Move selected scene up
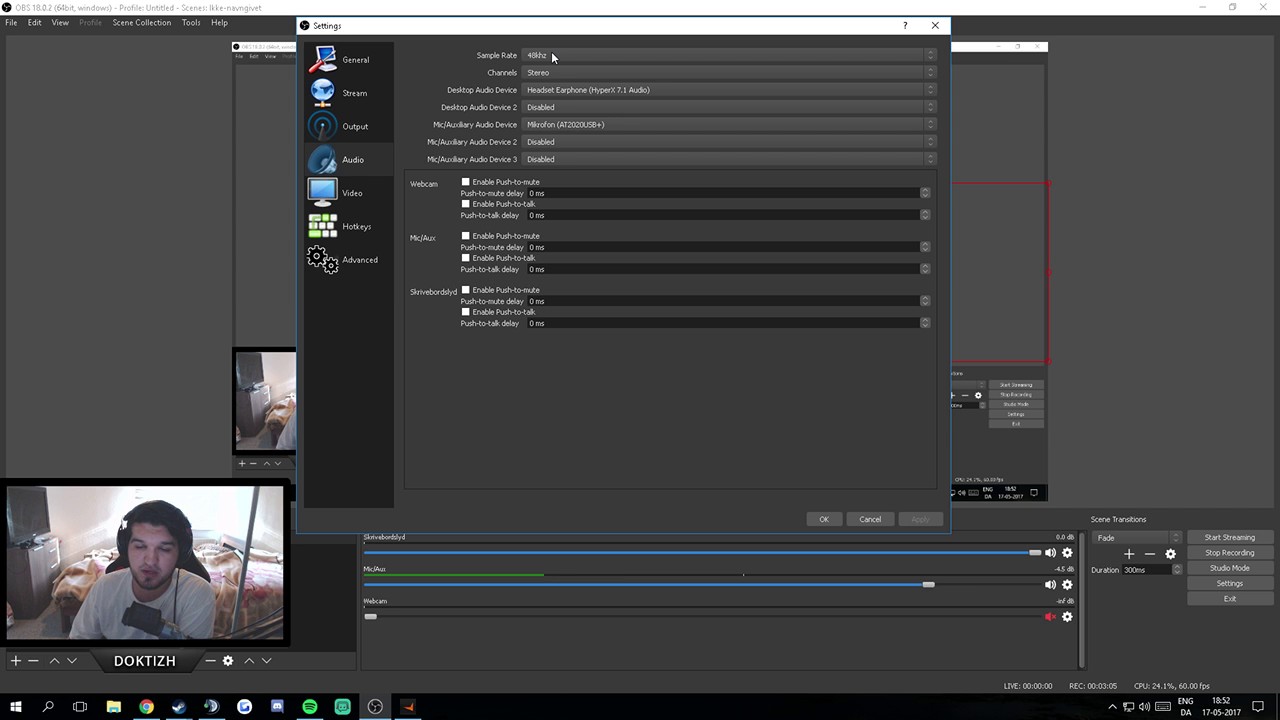The height and width of the screenshot is (720, 1280). tap(54, 661)
